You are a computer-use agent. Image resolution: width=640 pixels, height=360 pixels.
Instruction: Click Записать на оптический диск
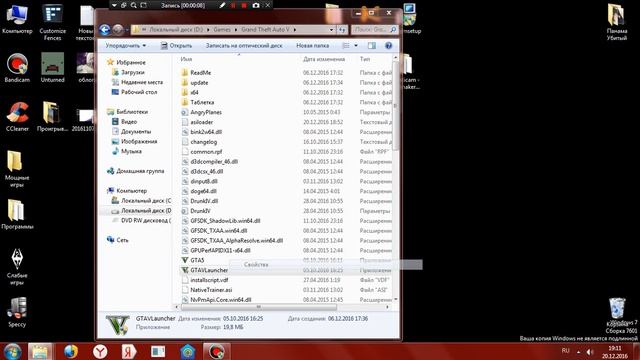244,46
